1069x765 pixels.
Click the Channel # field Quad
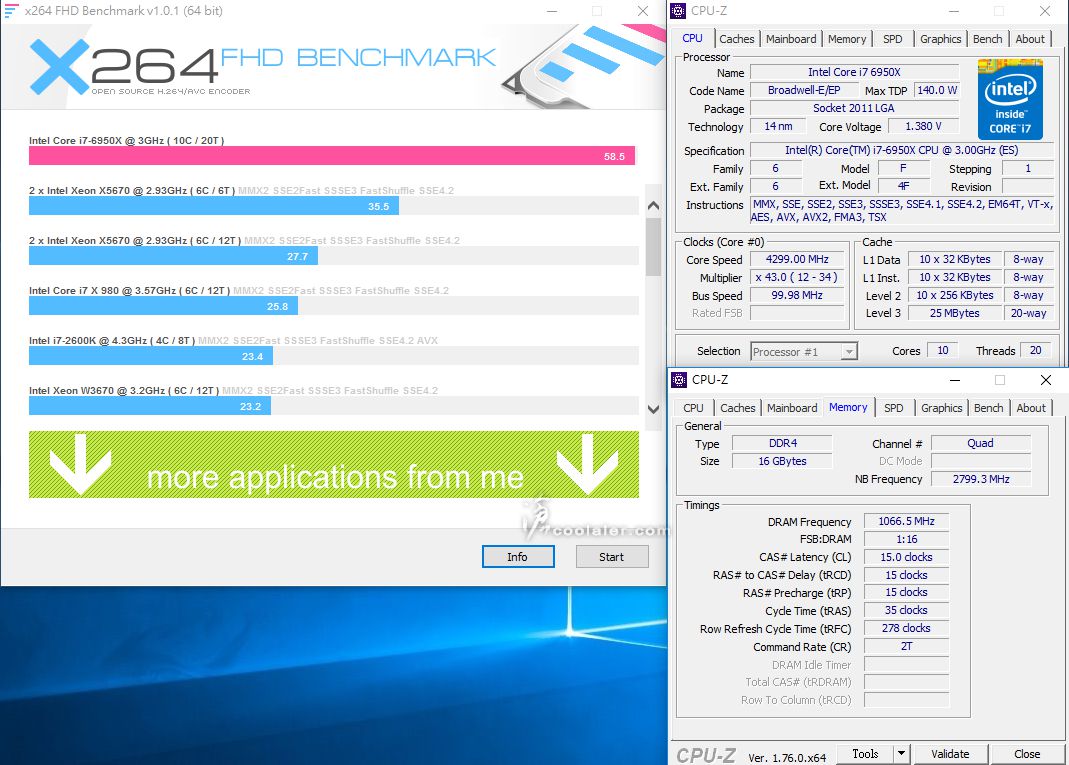click(980, 443)
